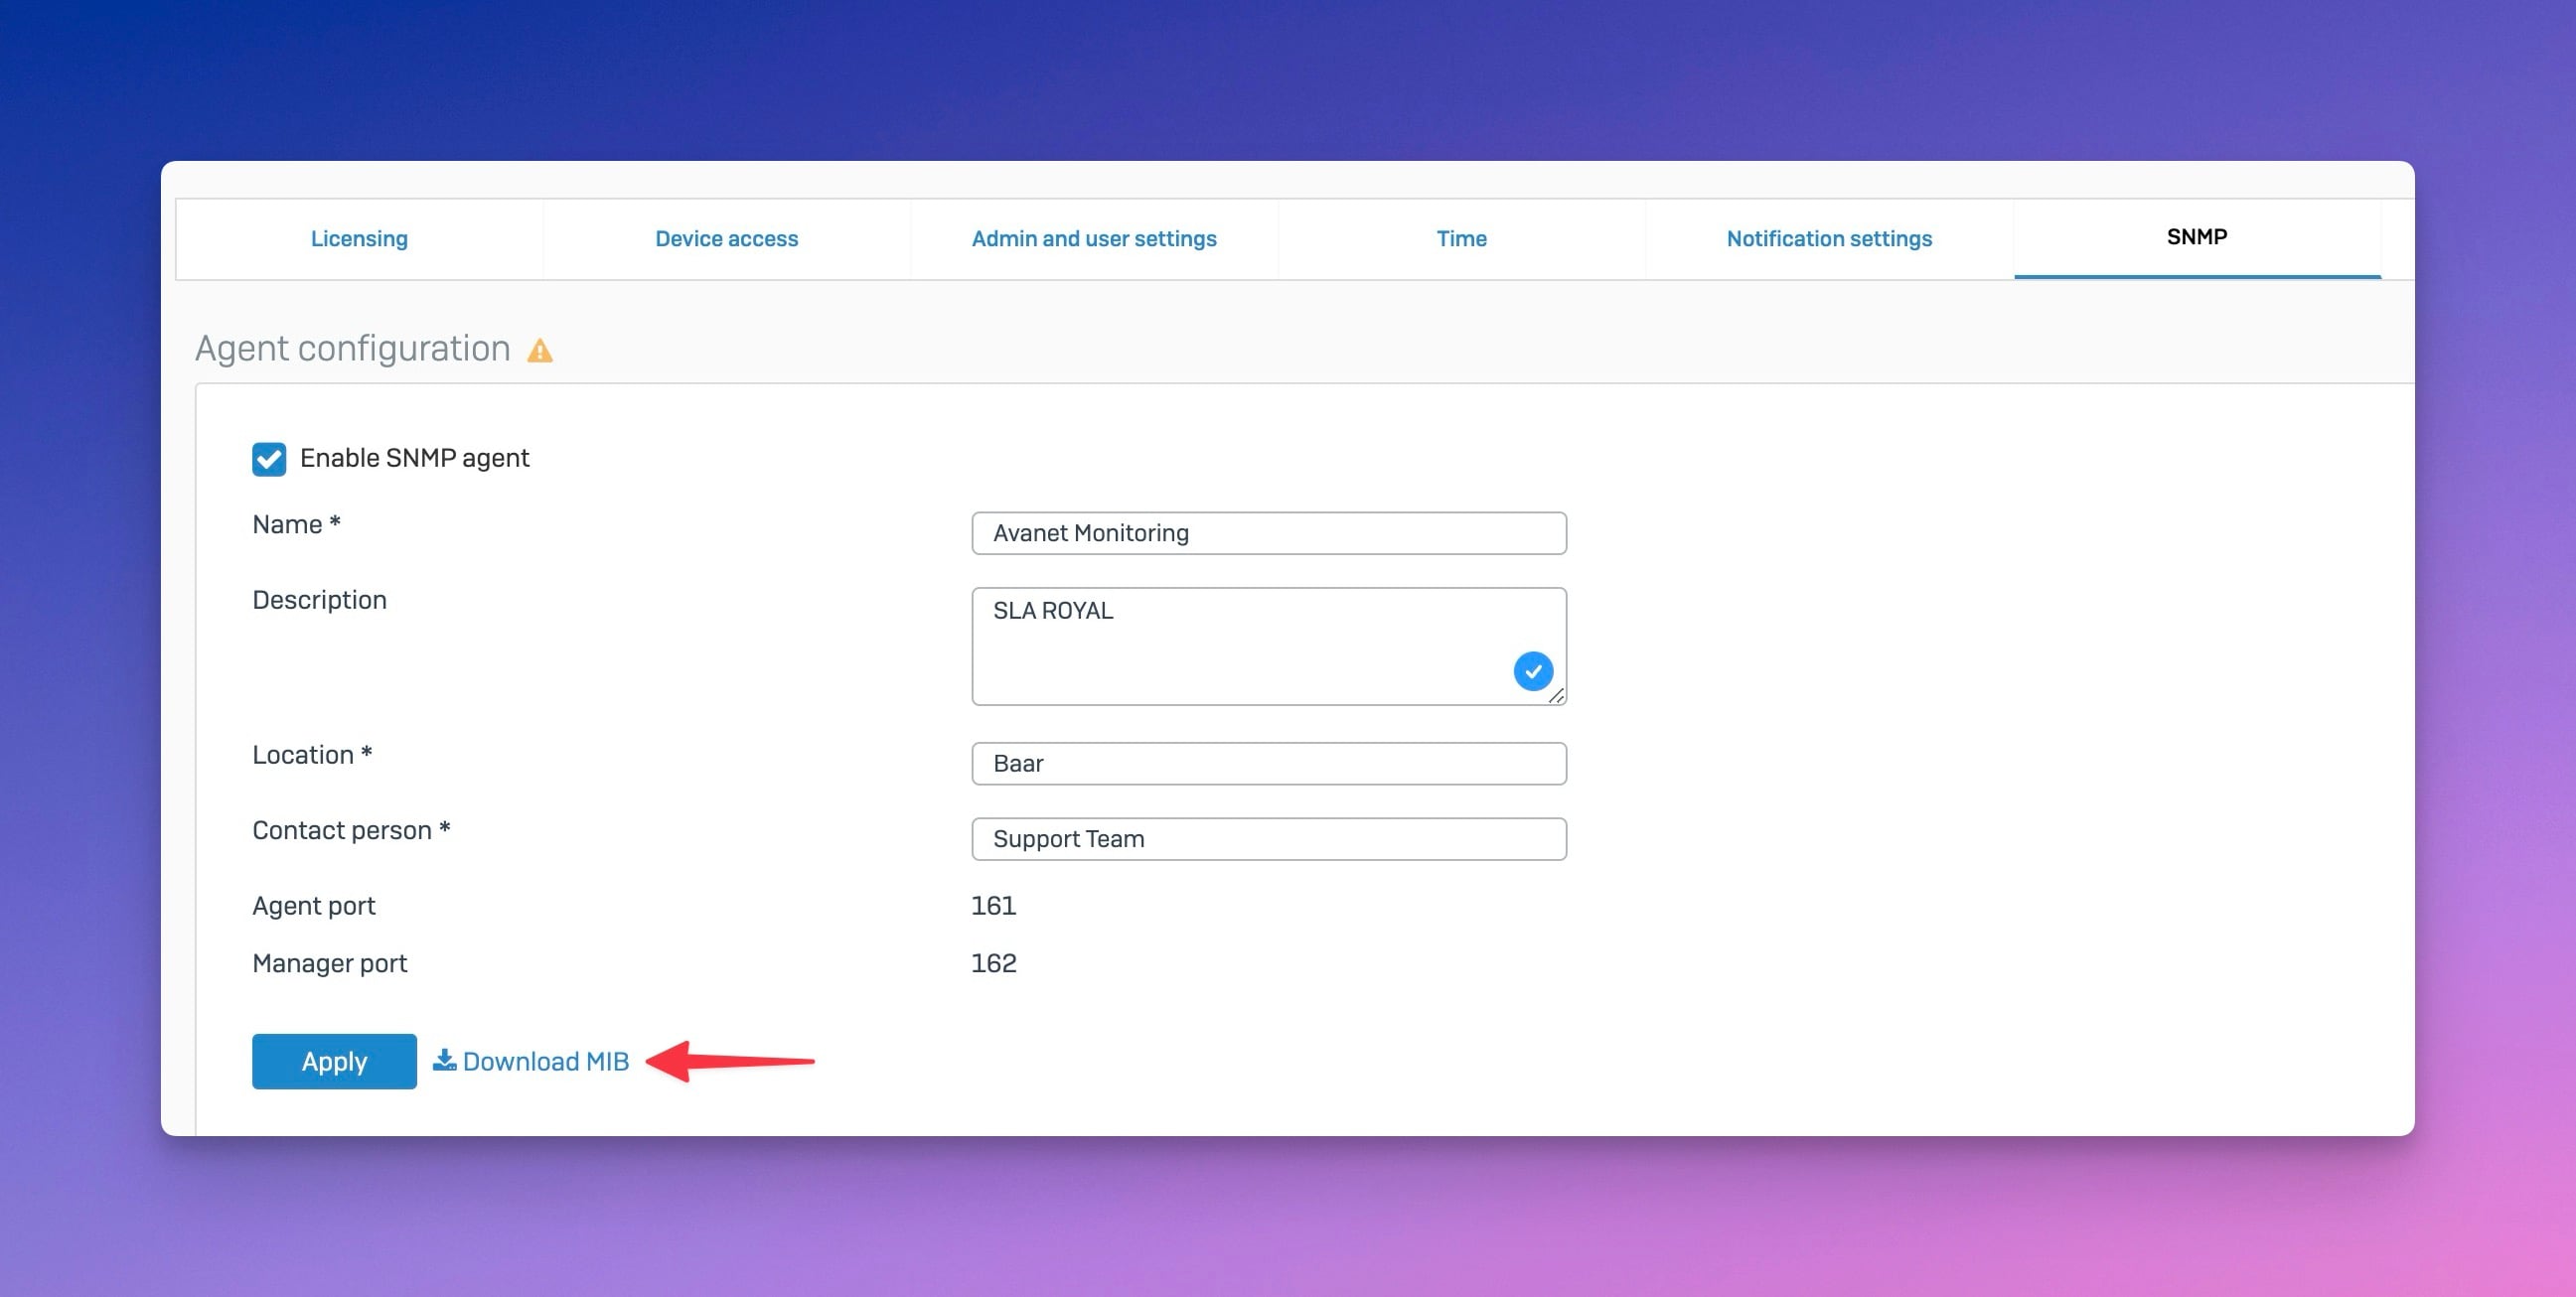The height and width of the screenshot is (1297, 2576).
Task: Edit the Location field containing Baar
Action: 1268,763
